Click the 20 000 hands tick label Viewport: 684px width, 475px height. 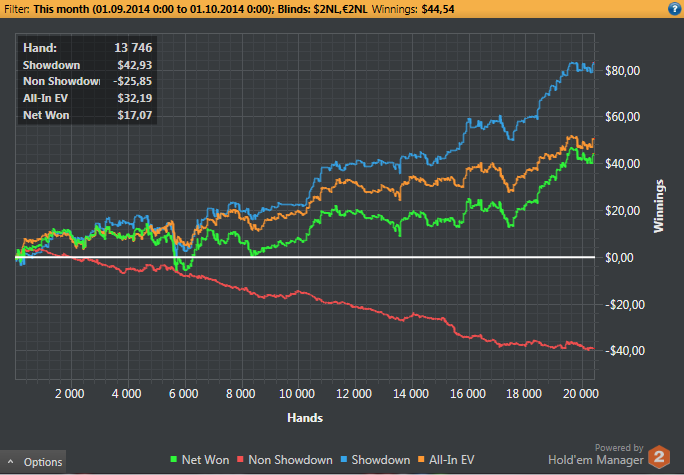coord(581,394)
